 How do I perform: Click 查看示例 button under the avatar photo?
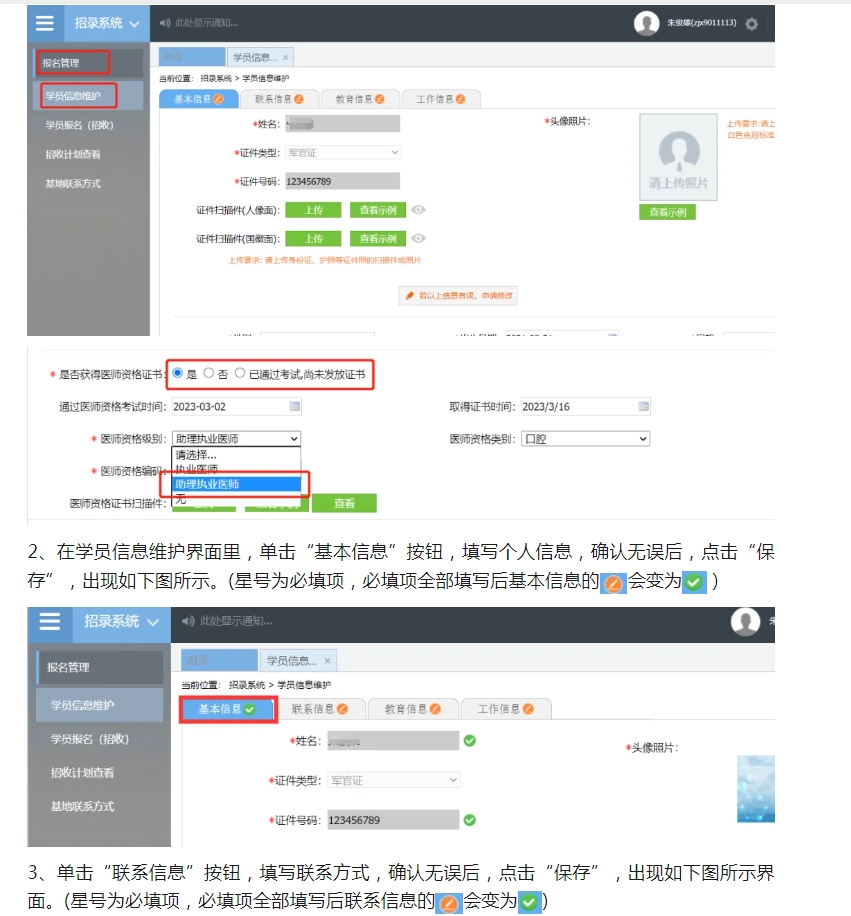click(x=666, y=212)
